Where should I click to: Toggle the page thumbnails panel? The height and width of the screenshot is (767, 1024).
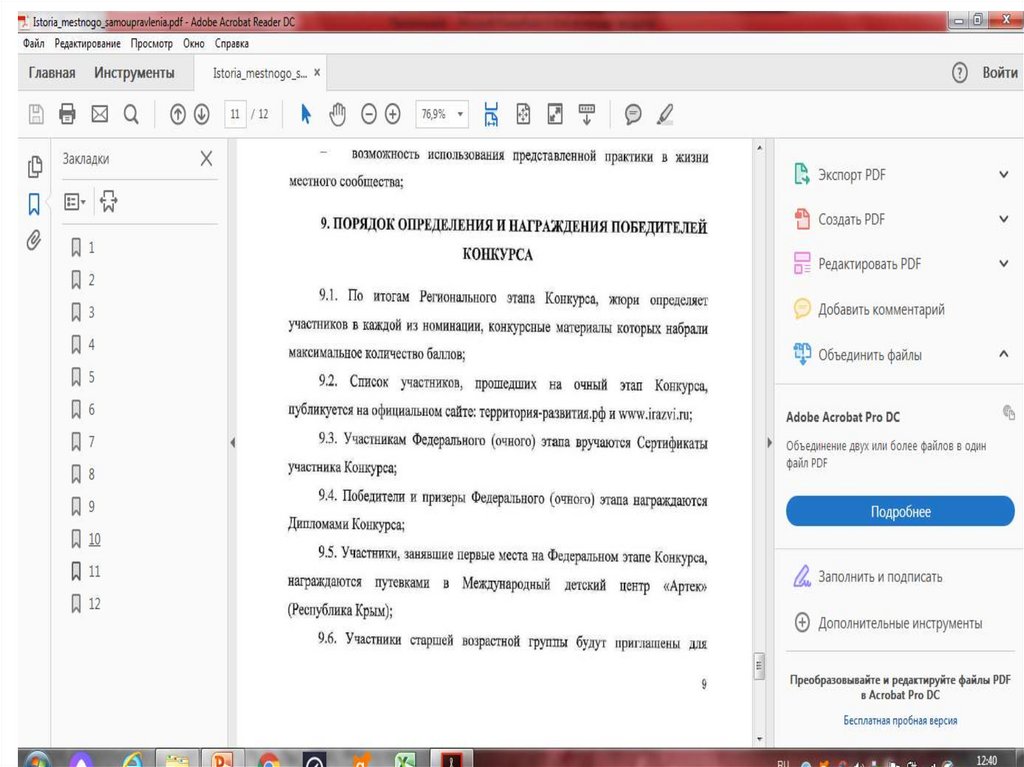pyautogui.click(x=34, y=167)
